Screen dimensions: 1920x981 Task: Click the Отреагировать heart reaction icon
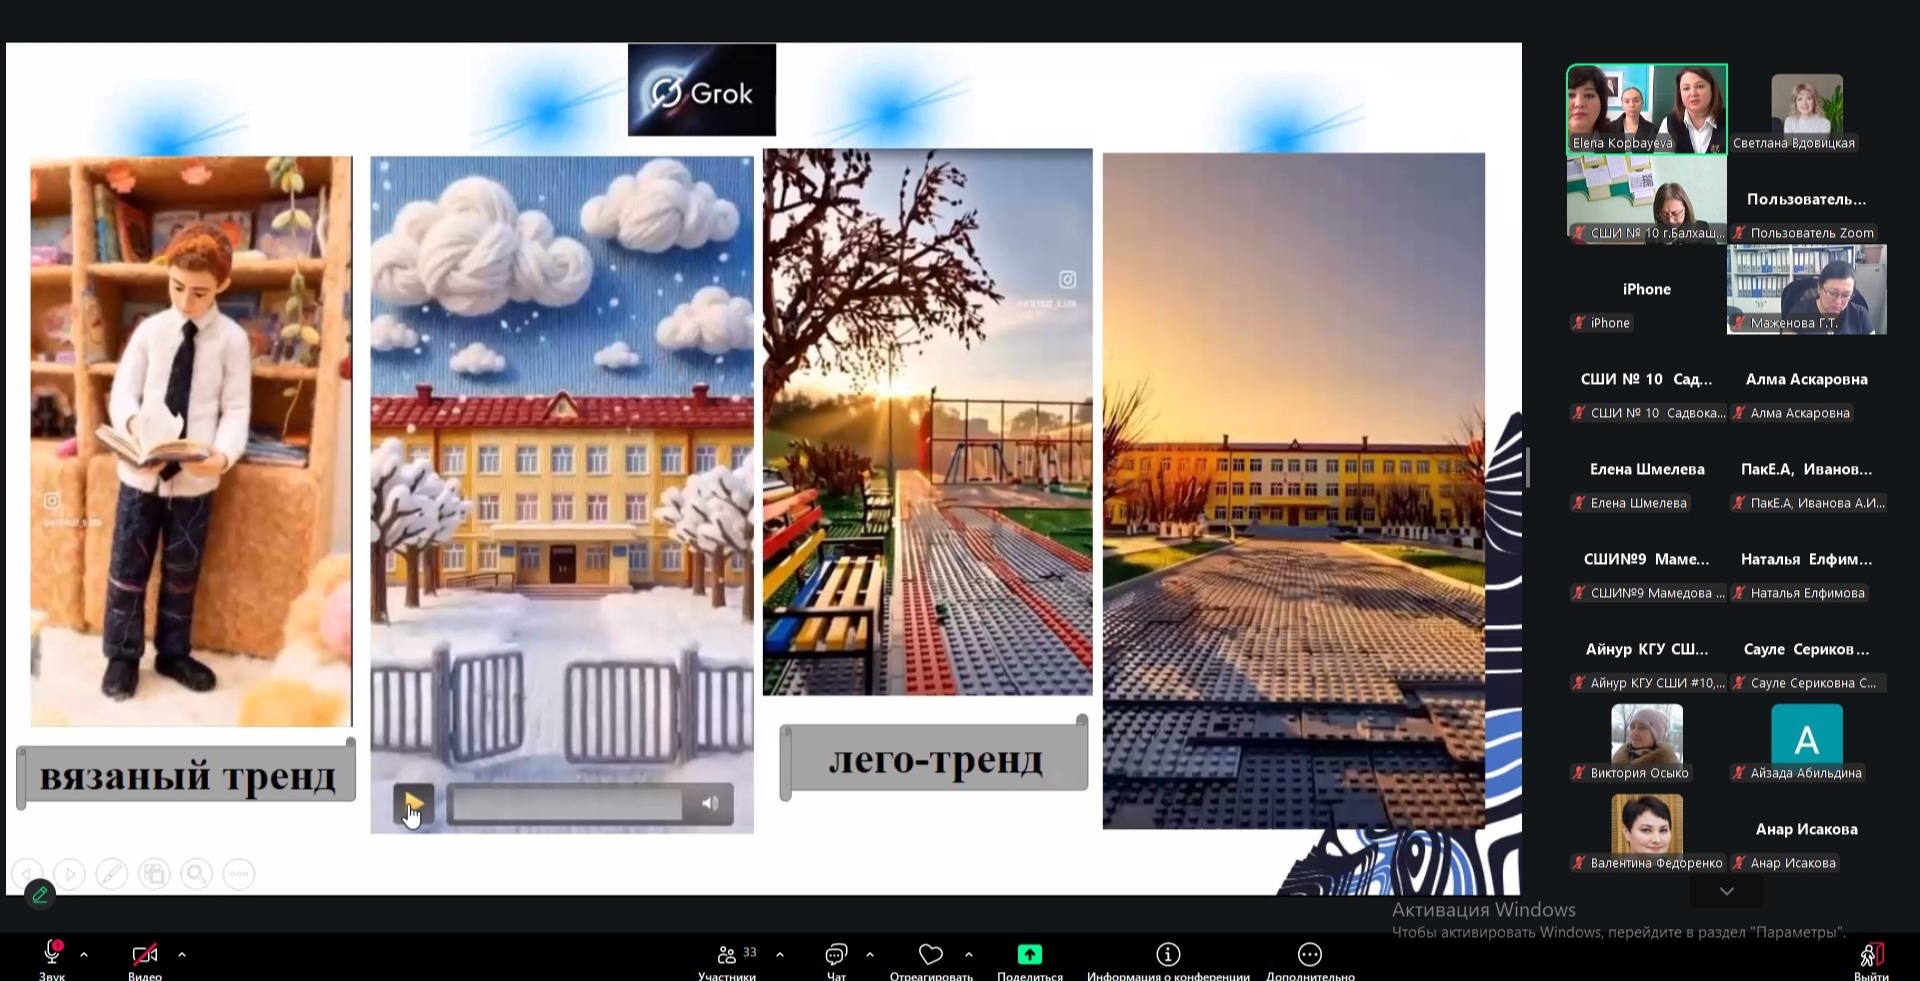point(931,955)
